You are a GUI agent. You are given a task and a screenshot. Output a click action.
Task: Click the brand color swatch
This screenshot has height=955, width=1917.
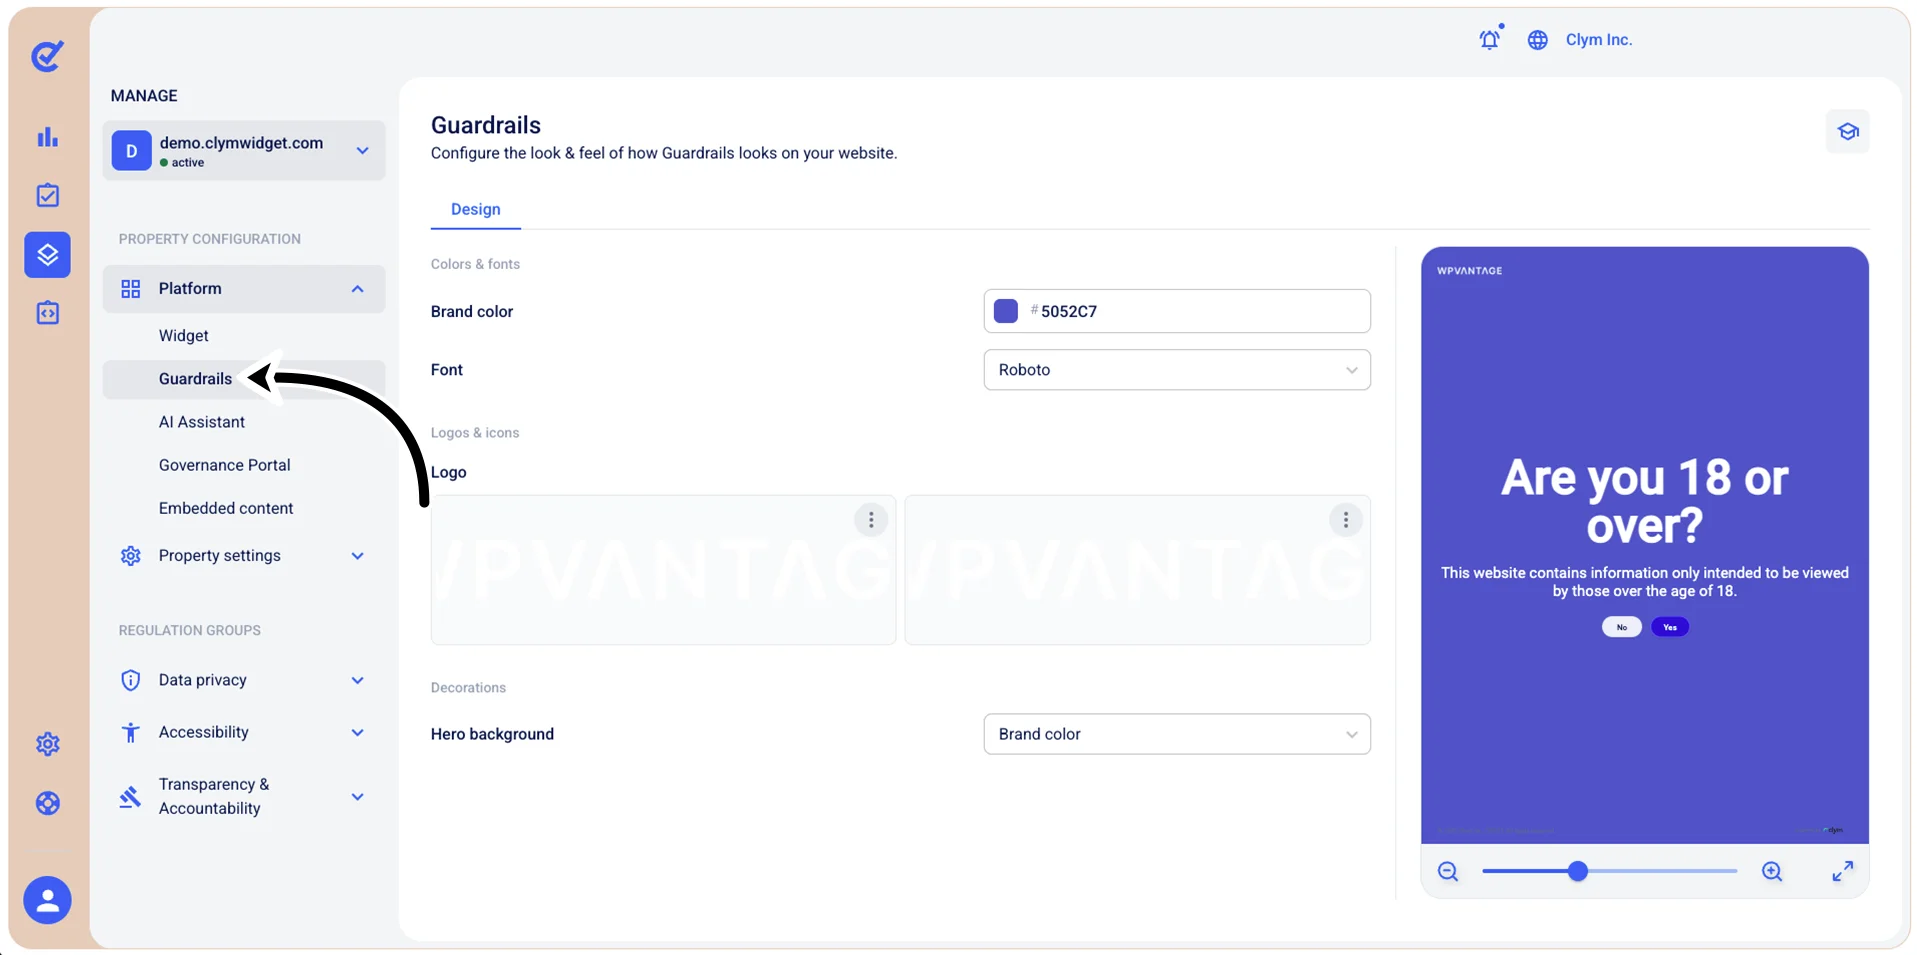pyautogui.click(x=1006, y=311)
